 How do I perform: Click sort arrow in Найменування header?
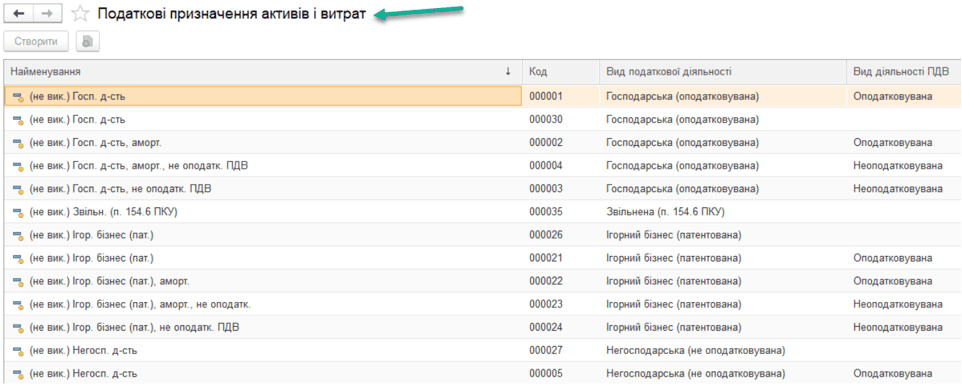tap(508, 72)
